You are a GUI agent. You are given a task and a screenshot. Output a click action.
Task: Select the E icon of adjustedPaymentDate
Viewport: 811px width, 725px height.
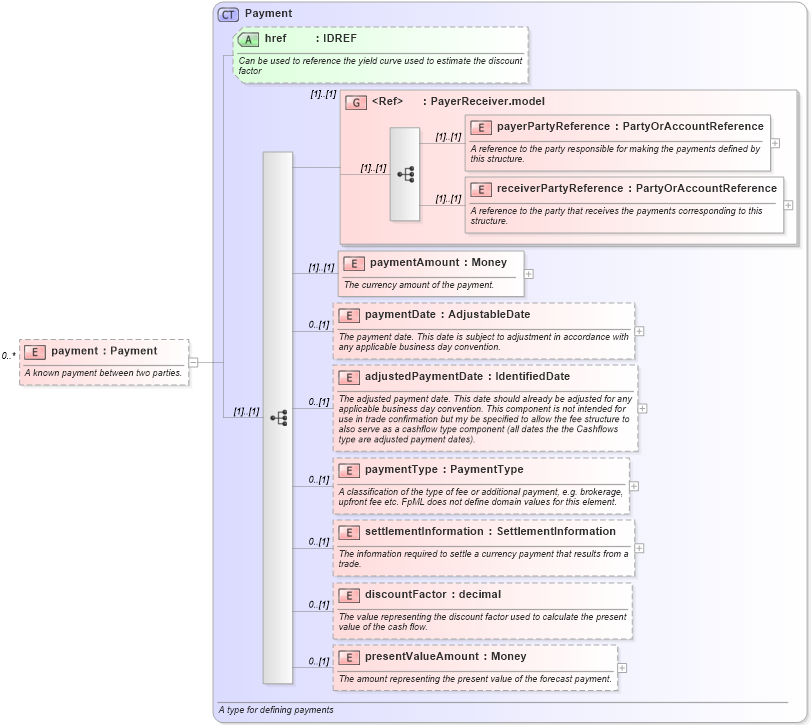tap(348, 377)
